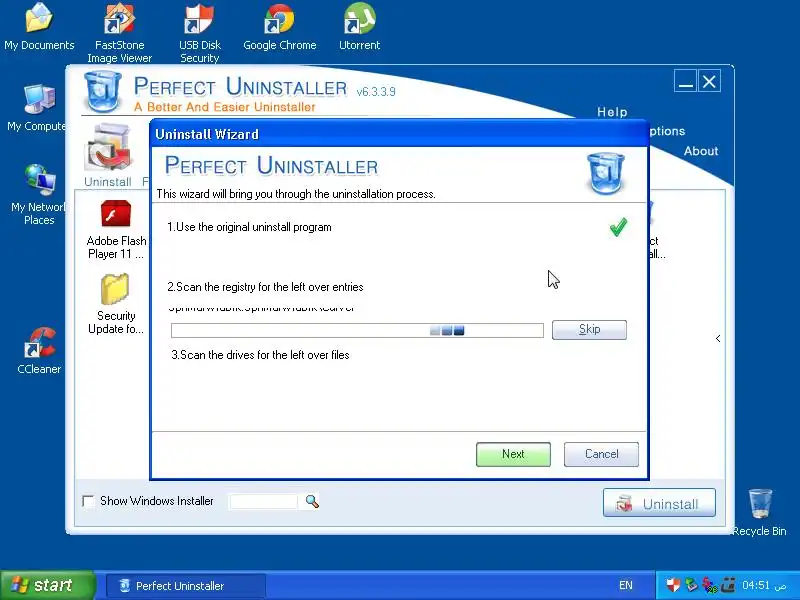
Task: Minimize the Perfect Uninstaller window
Action: [x=685, y=81]
